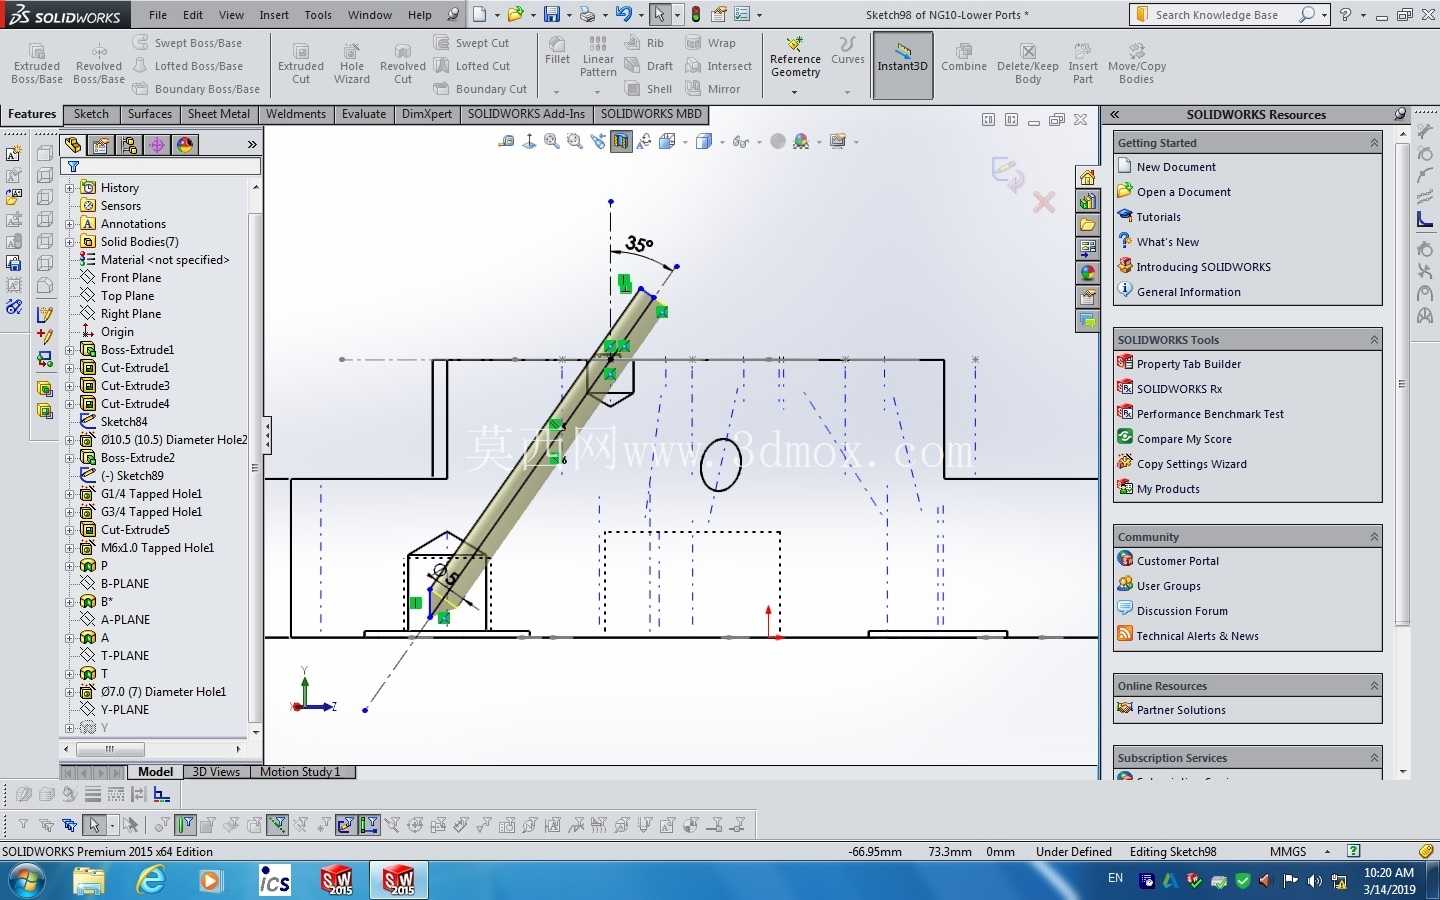This screenshot has height=900, width=1440.
Task: Click Internet Explorer in the taskbar
Action: (151, 880)
